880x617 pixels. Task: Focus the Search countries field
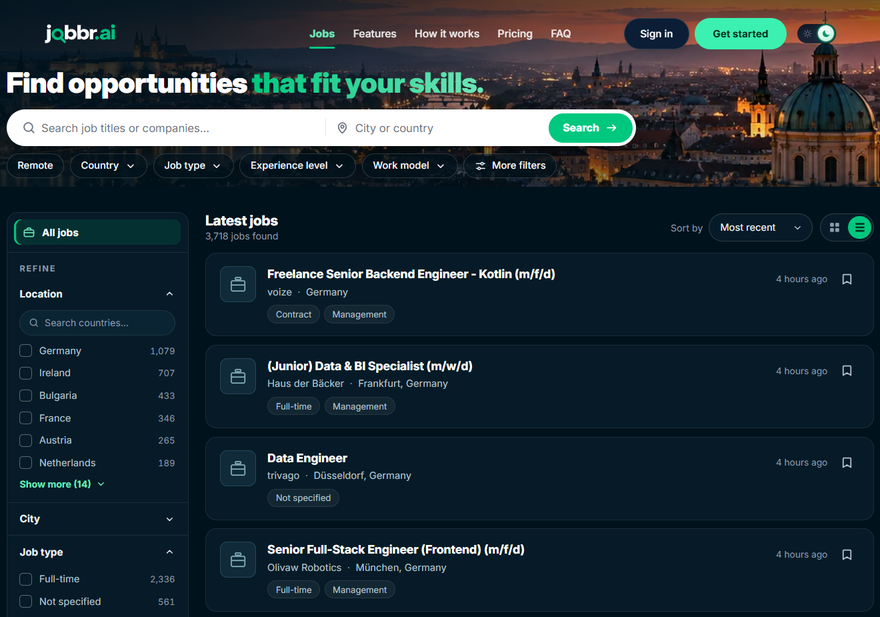pos(97,323)
